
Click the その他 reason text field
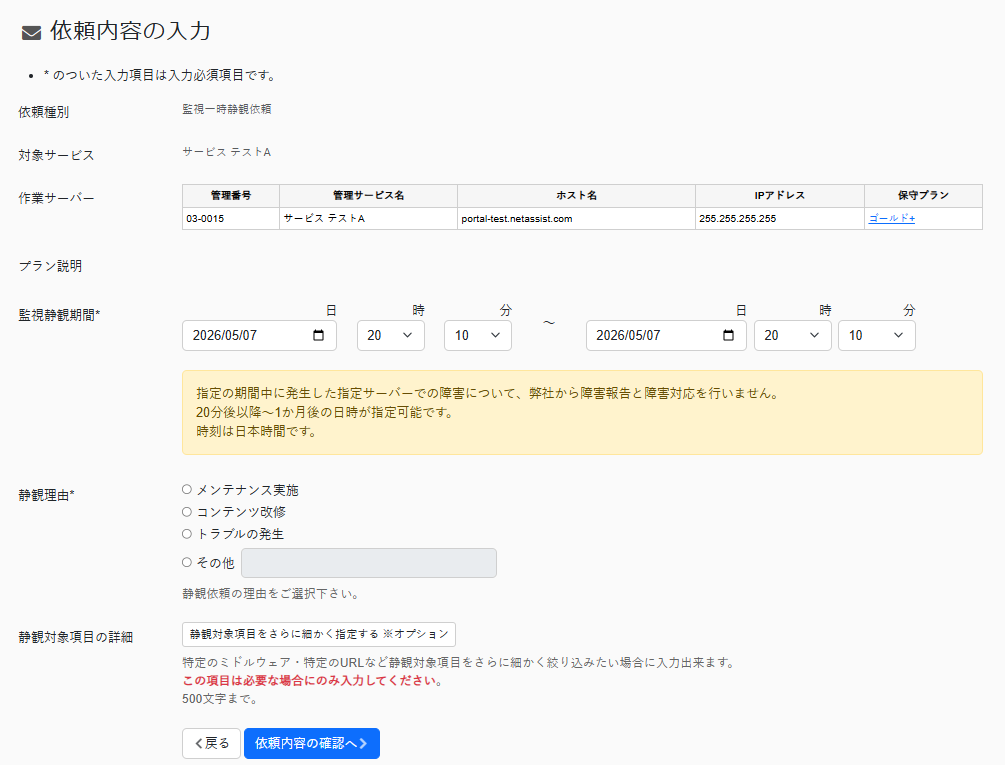(x=369, y=563)
